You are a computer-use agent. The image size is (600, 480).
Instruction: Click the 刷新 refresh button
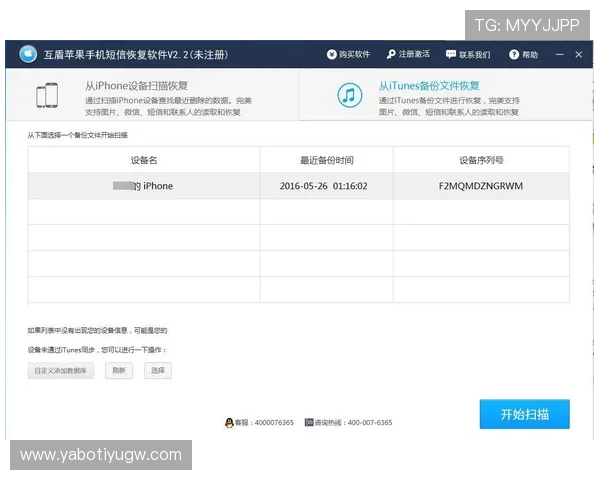119,371
